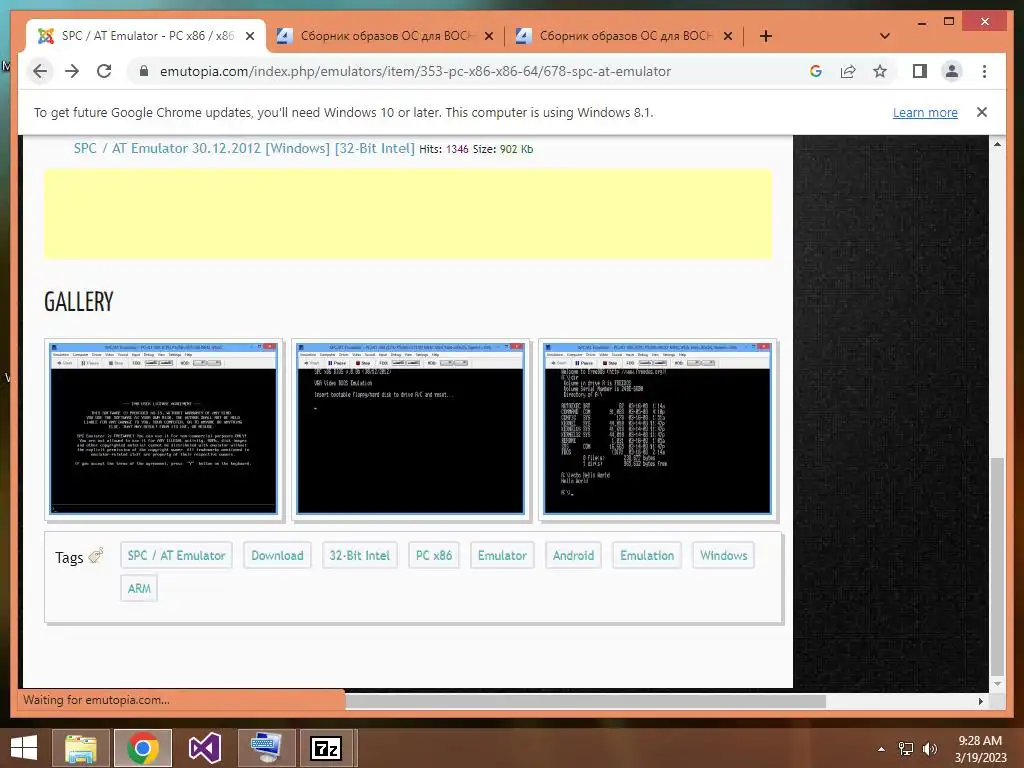Open SPC / AT Emulator 30.12.2012 download link
The width and height of the screenshot is (1024, 768).
pyautogui.click(x=244, y=148)
